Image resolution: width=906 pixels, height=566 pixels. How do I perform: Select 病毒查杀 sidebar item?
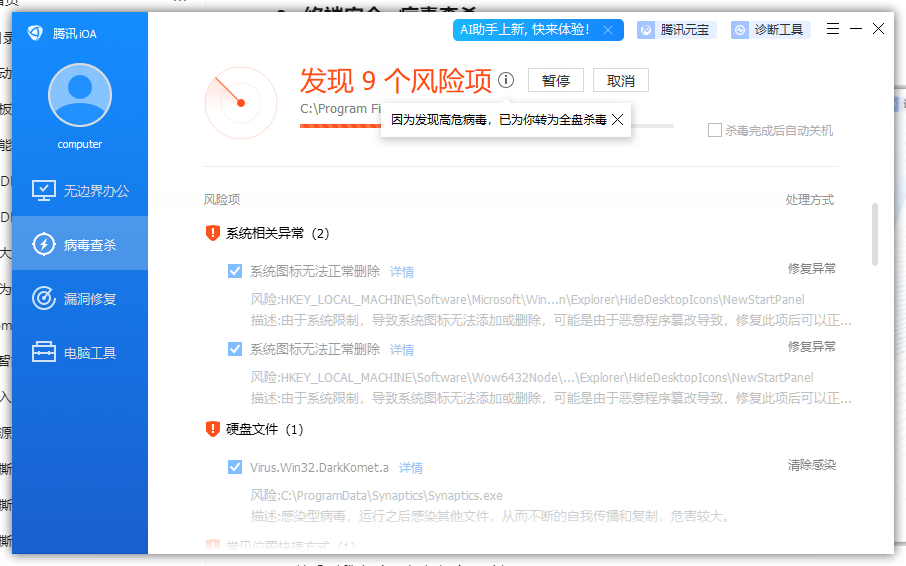click(x=80, y=244)
